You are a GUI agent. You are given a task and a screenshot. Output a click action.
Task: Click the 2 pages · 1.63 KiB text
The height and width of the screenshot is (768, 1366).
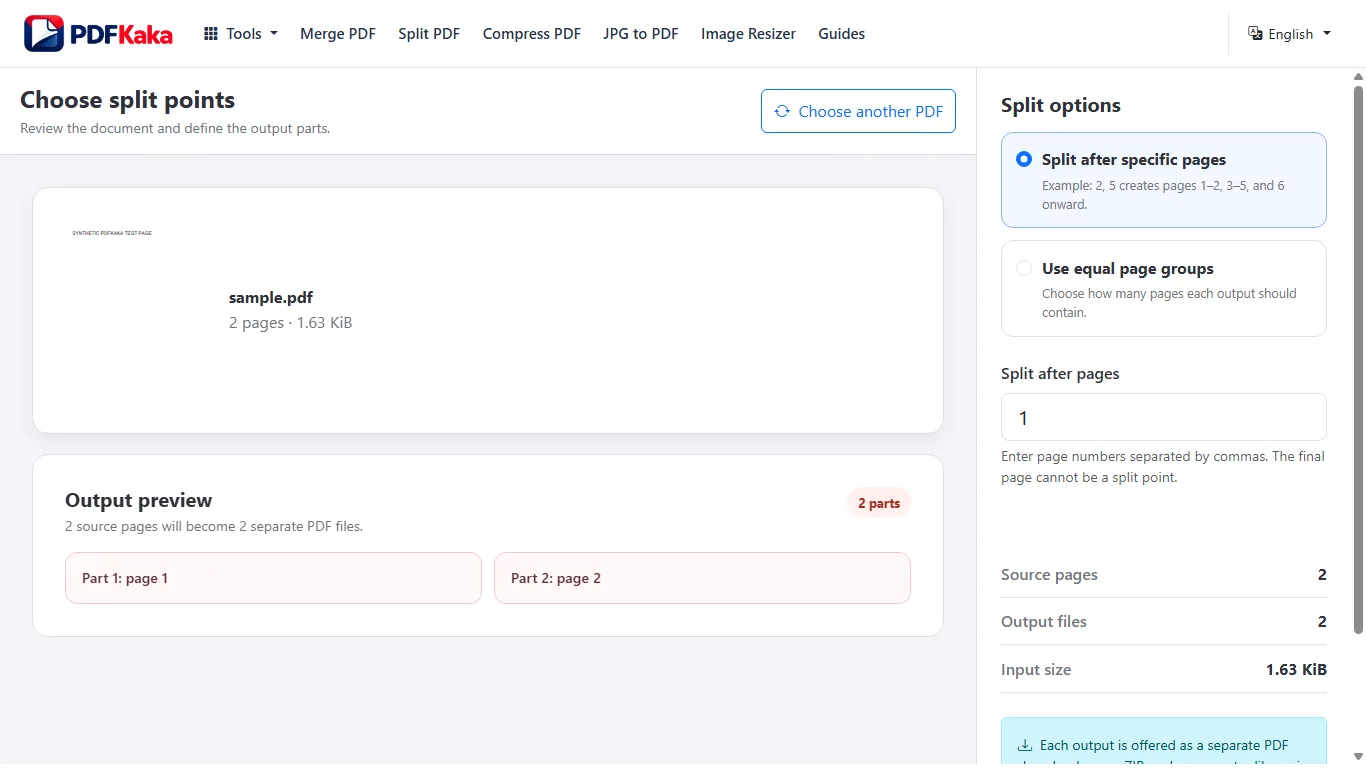tap(290, 323)
